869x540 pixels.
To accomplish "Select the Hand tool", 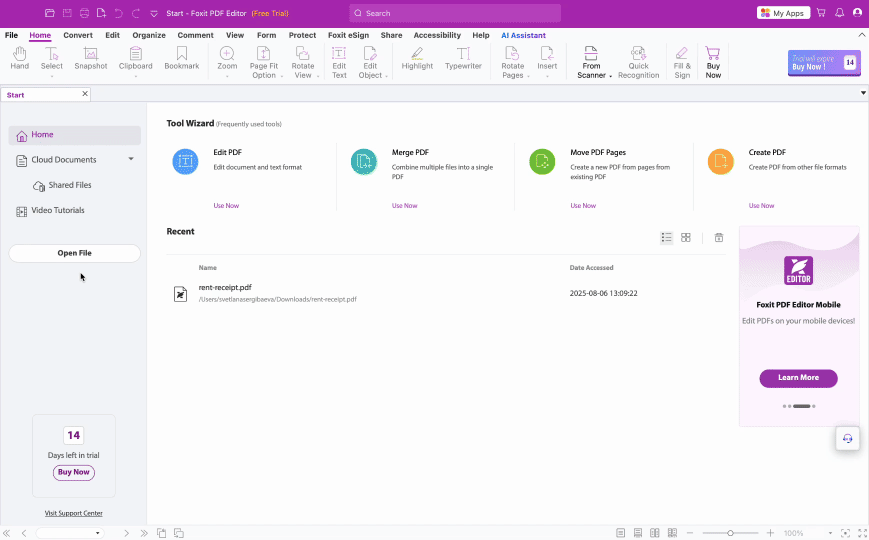I will point(20,59).
